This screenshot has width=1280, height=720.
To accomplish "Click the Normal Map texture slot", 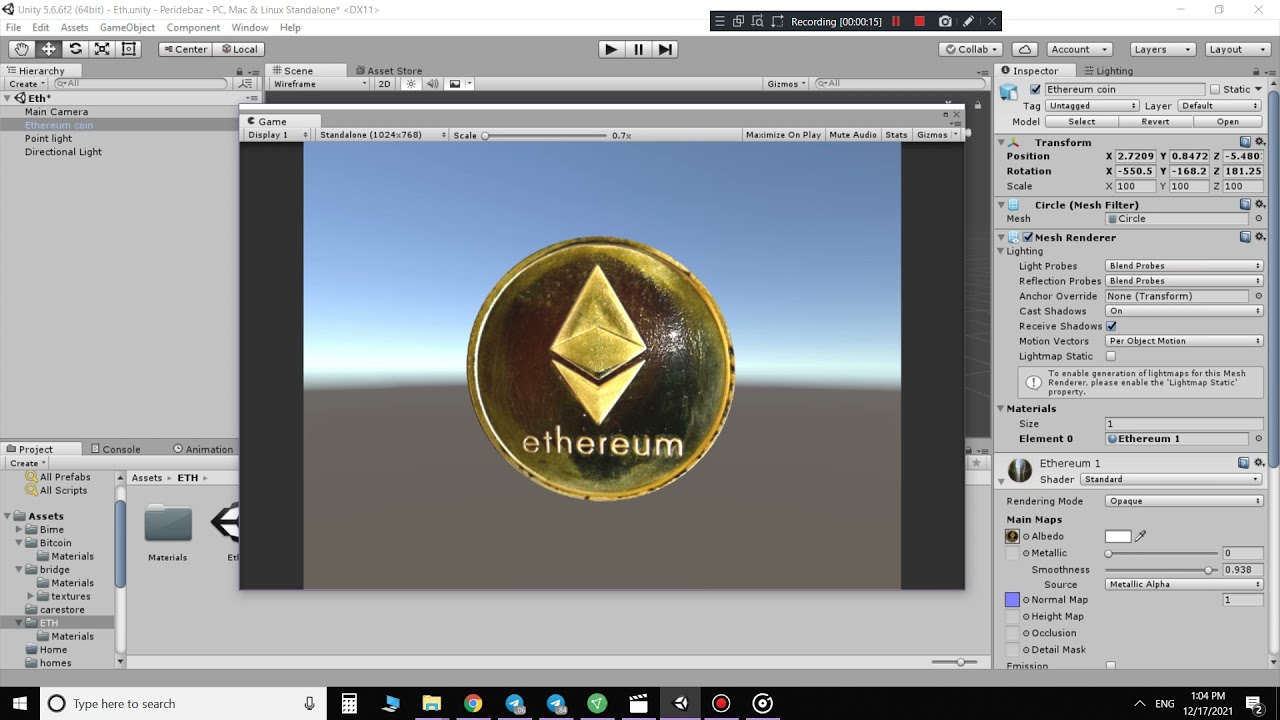I will 1012,600.
